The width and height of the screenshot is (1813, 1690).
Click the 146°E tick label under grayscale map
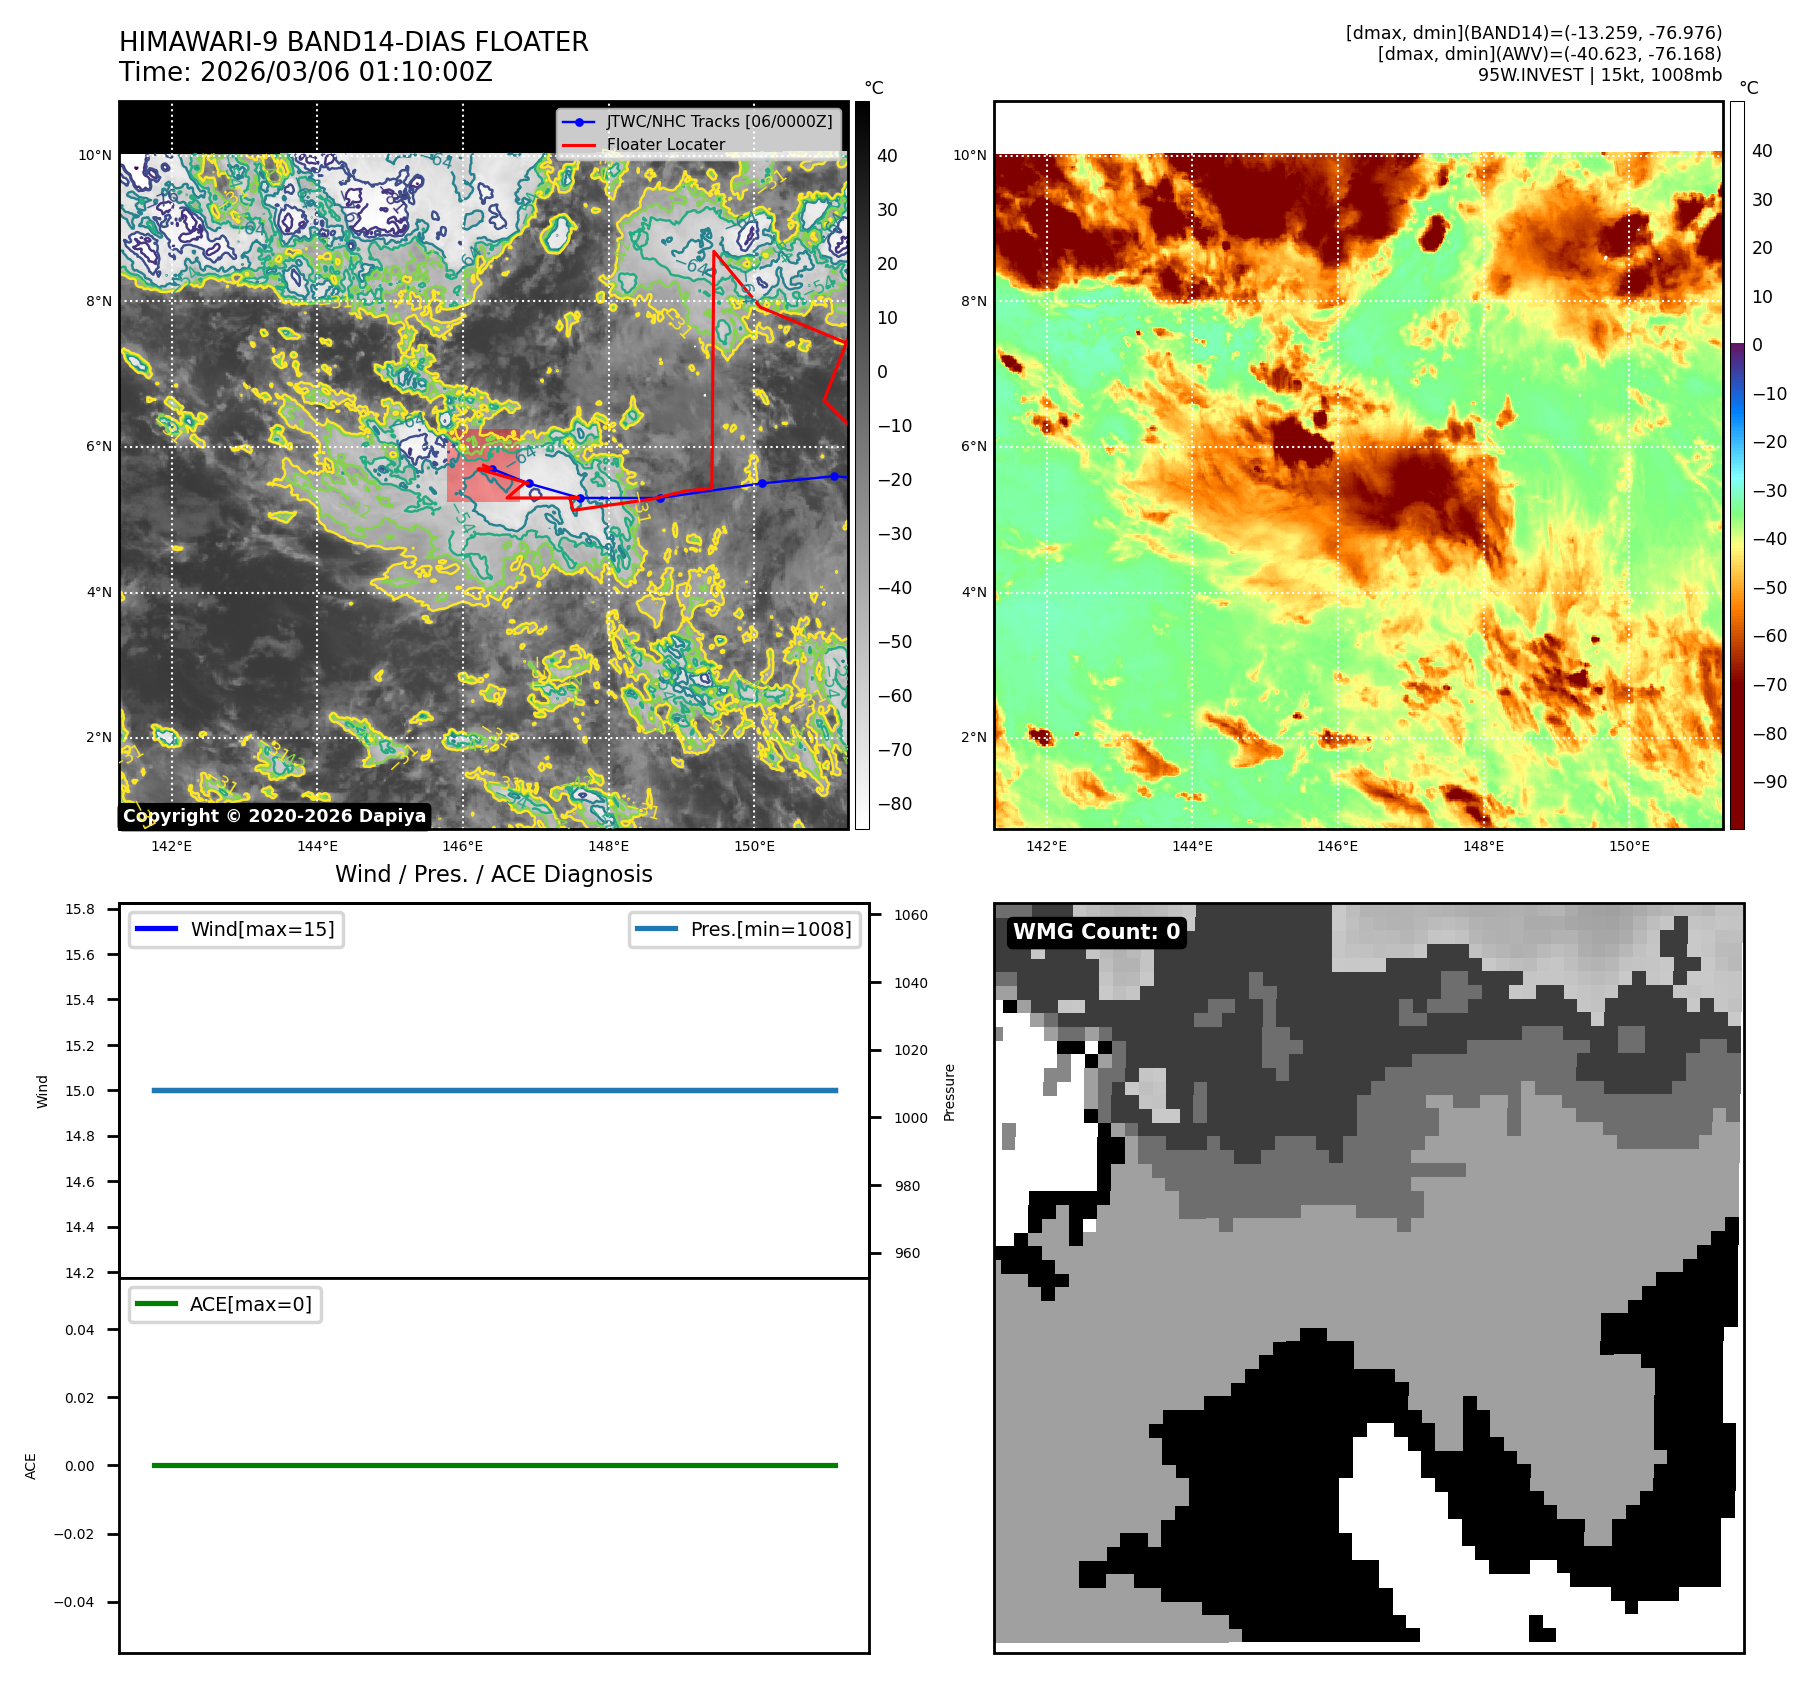(462, 846)
